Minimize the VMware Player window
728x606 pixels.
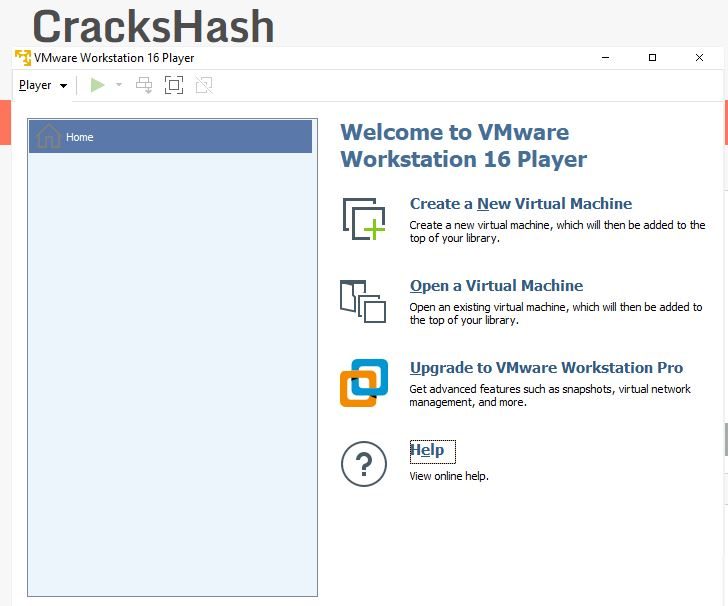point(605,58)
